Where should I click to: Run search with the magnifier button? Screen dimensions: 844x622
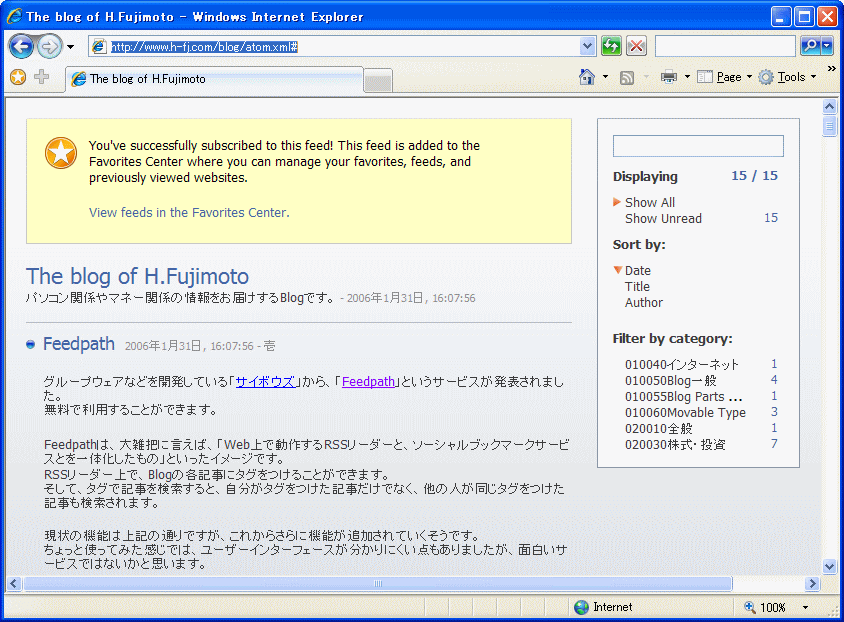(x=810, y=46)
